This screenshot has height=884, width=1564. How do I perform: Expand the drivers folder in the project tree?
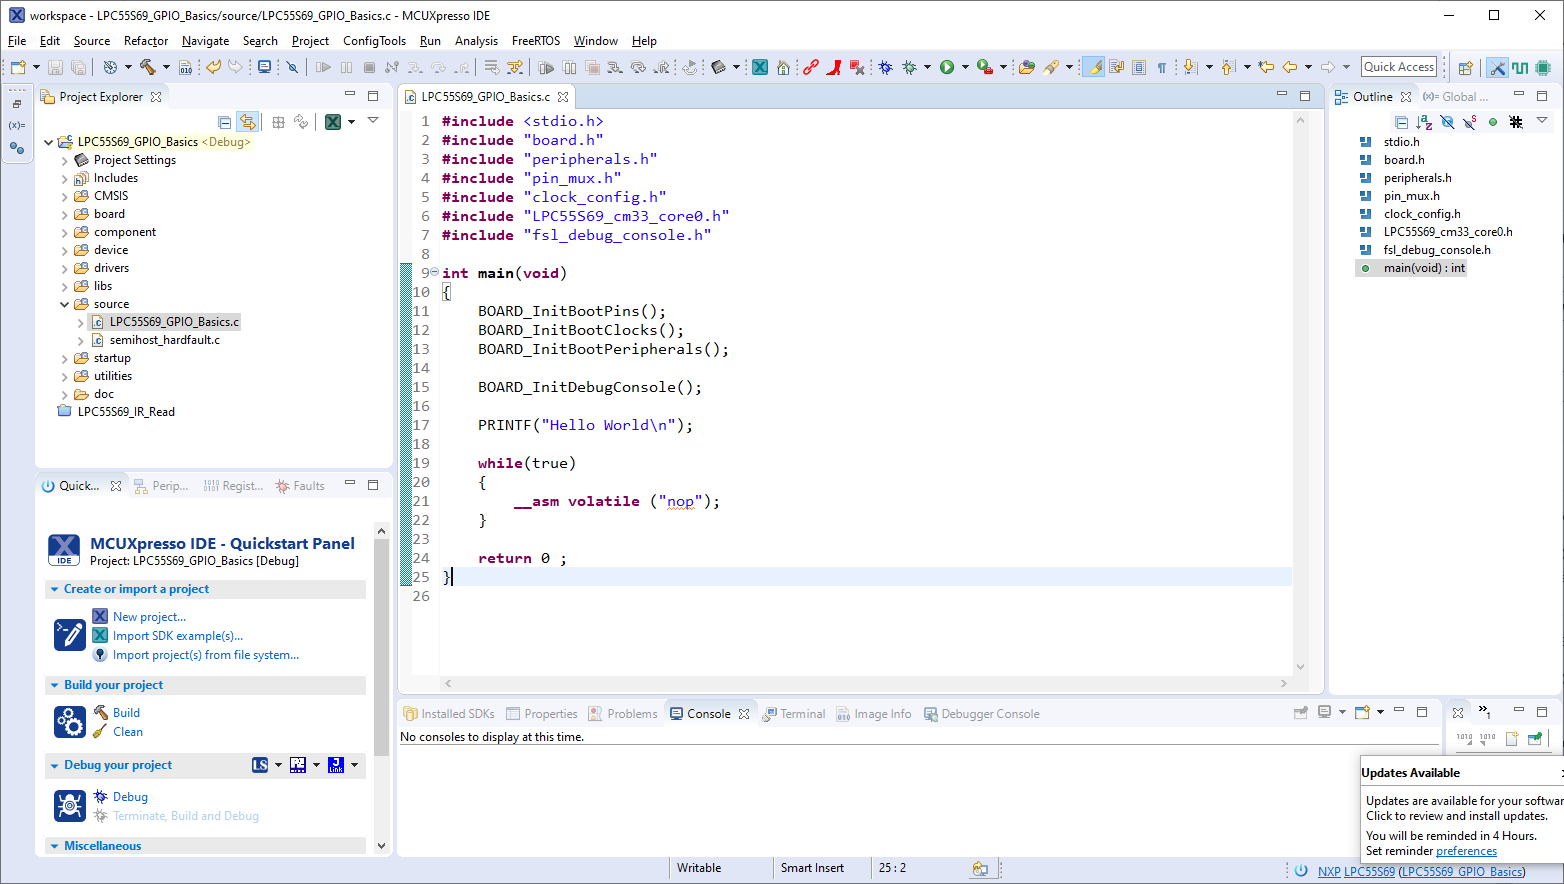[65, 268]
